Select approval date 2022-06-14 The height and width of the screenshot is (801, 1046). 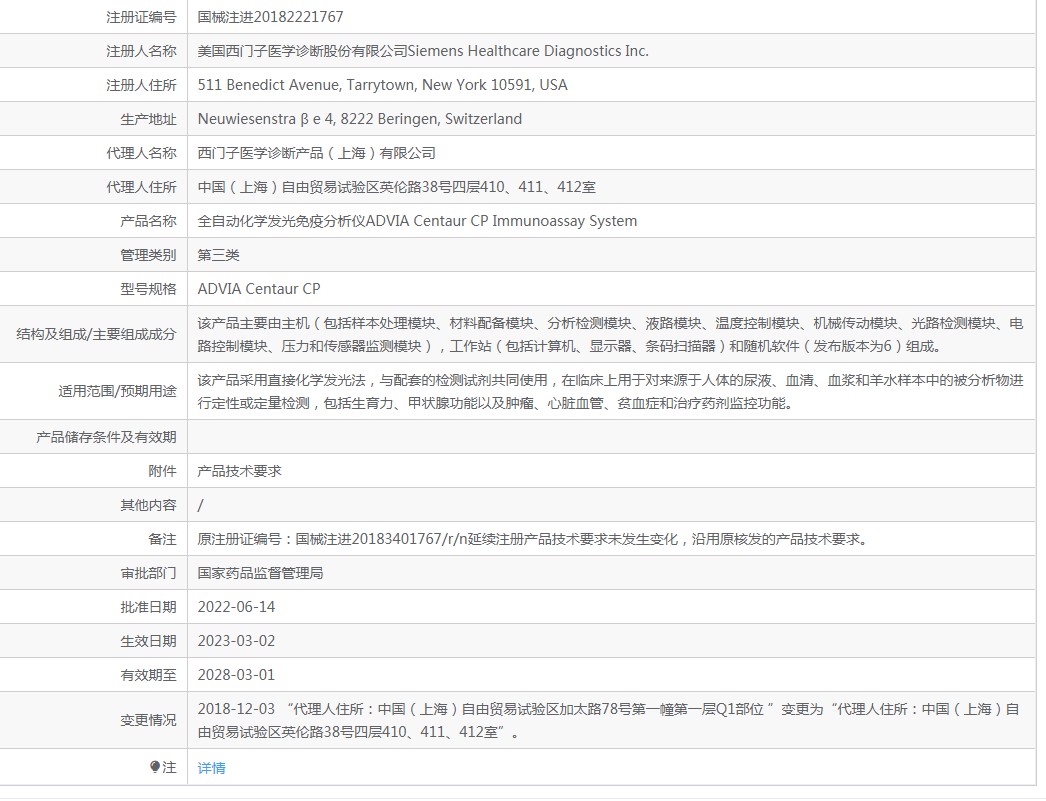[236, 608]
